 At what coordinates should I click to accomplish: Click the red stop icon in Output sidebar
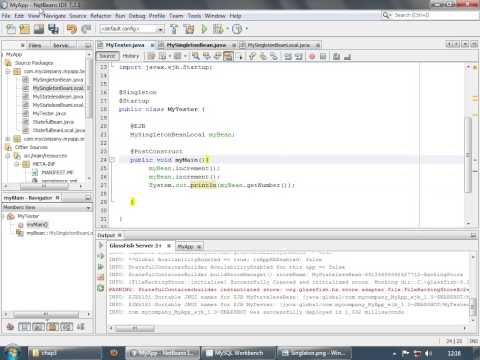[x=101, y=277]
